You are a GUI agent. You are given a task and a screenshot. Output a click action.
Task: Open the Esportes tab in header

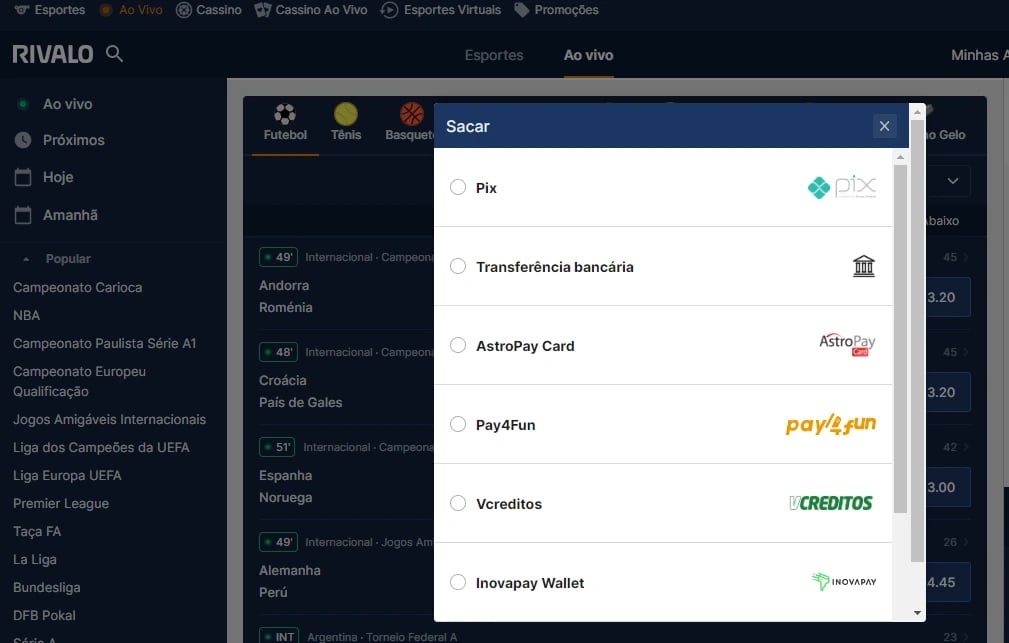pyautogui.click(x=494, y=55)
